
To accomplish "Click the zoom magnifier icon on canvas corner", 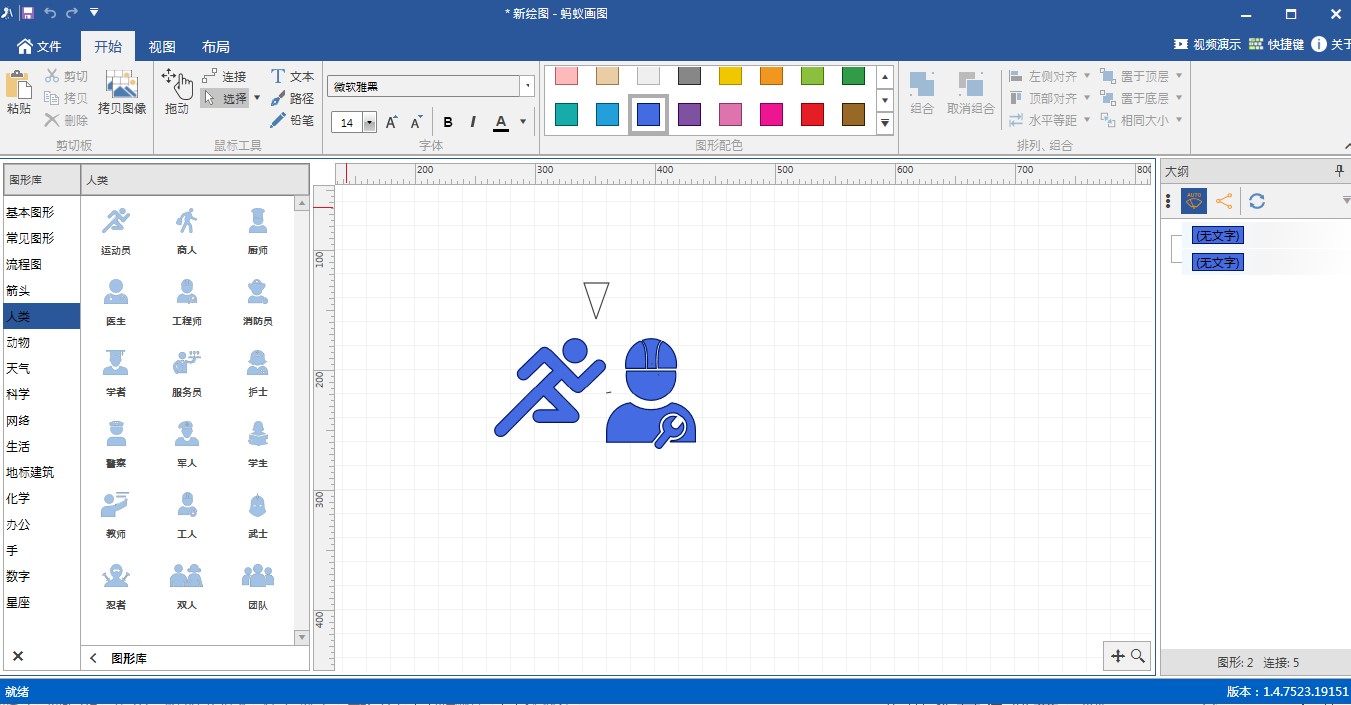I will [1138, 656].
